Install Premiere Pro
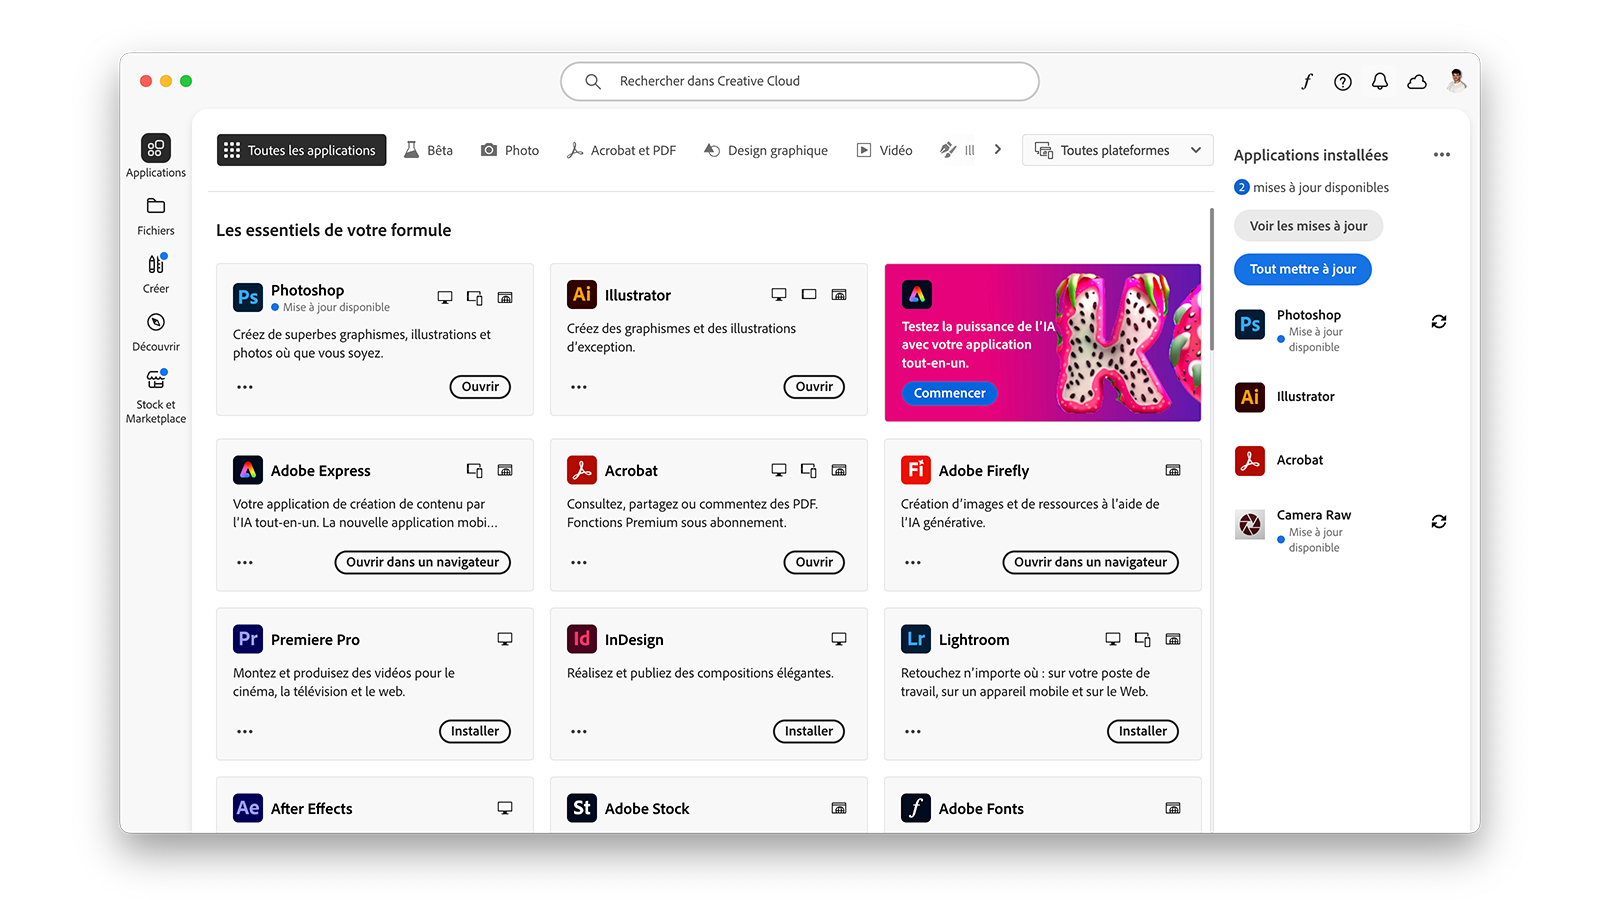Screen dimensions: 1600x900 point(474,731)
